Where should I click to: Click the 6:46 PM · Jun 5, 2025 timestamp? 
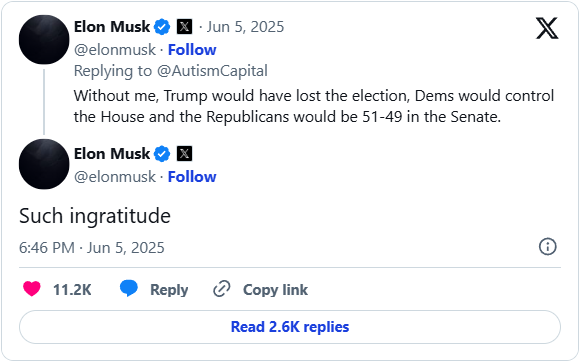pyautogui.click(x=92, y=248)
